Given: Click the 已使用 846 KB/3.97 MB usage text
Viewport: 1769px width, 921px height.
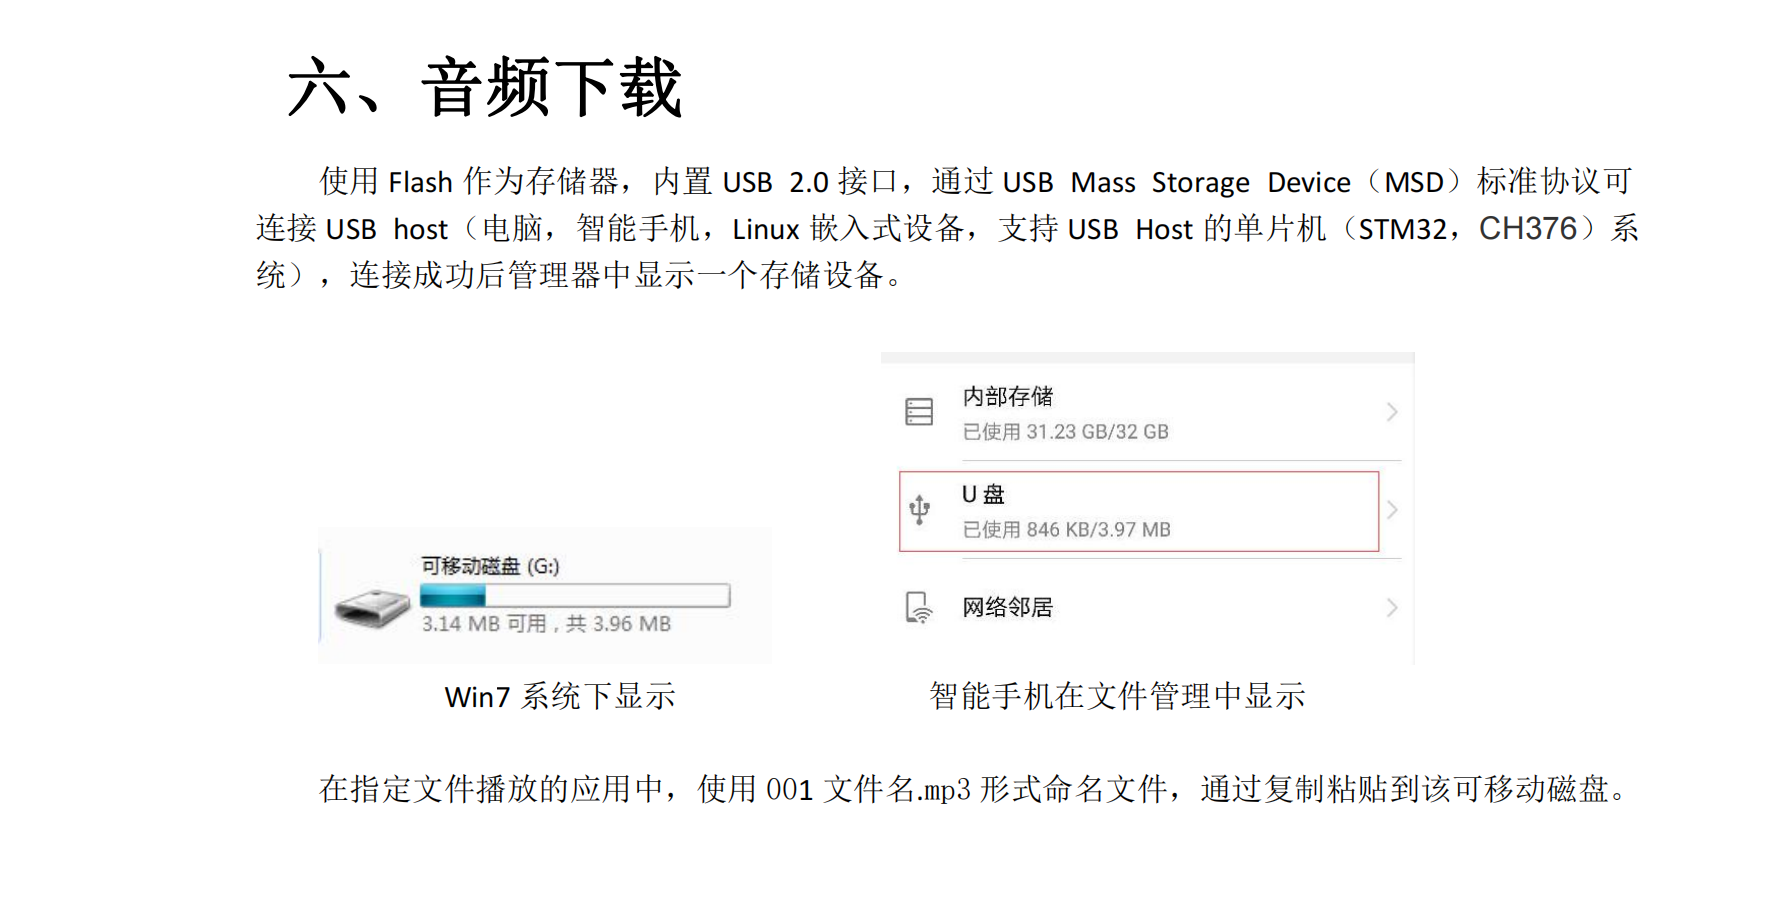Looking at the screenshot, I should (1066, 530).
